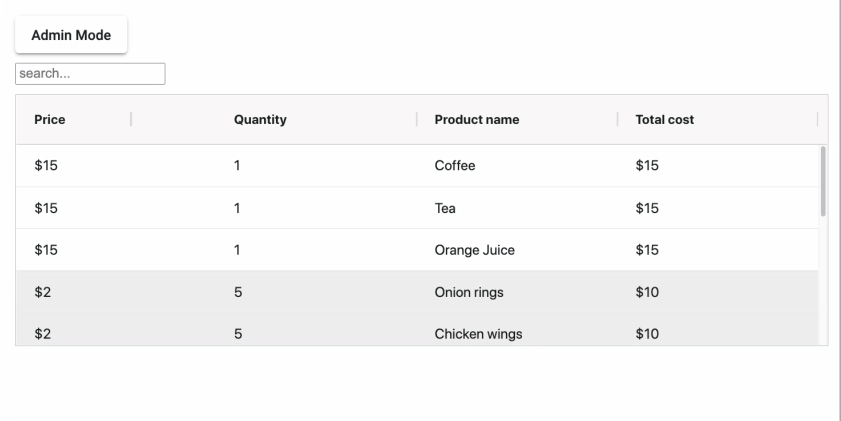The image size is (841, 421).
Task: Click the quantity cell in Tea row
Action: (x=237, y=208)
